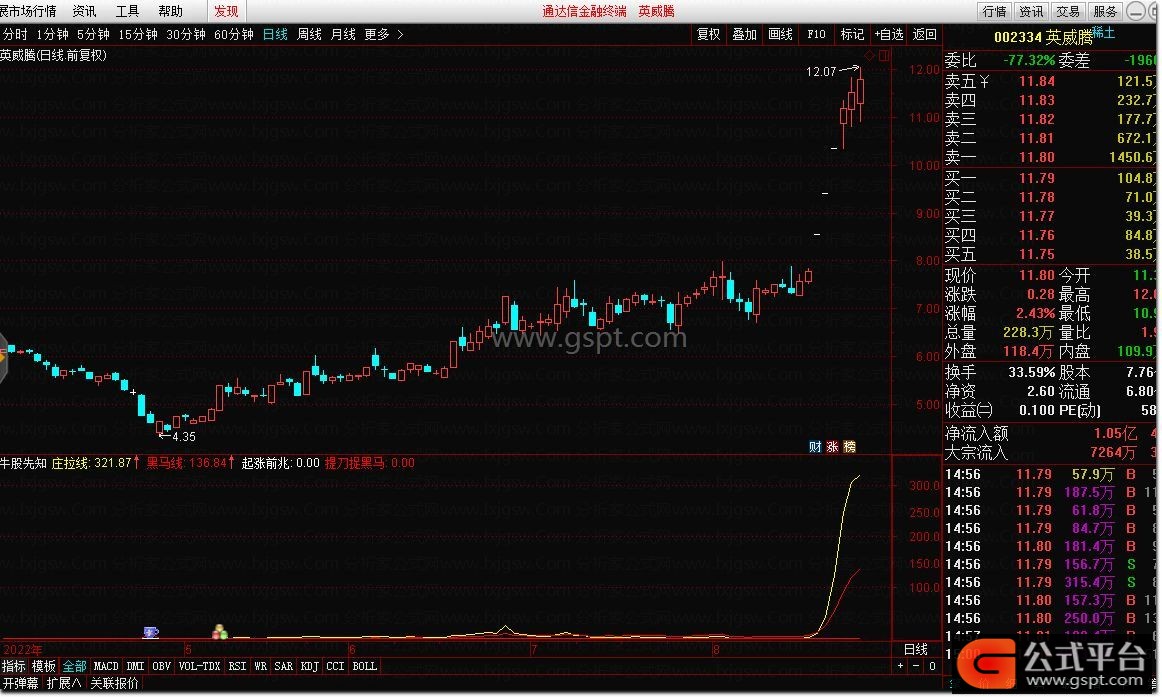Open the 工具 menu
Screen dimensions: 1162x697
(x=127, y=11)
